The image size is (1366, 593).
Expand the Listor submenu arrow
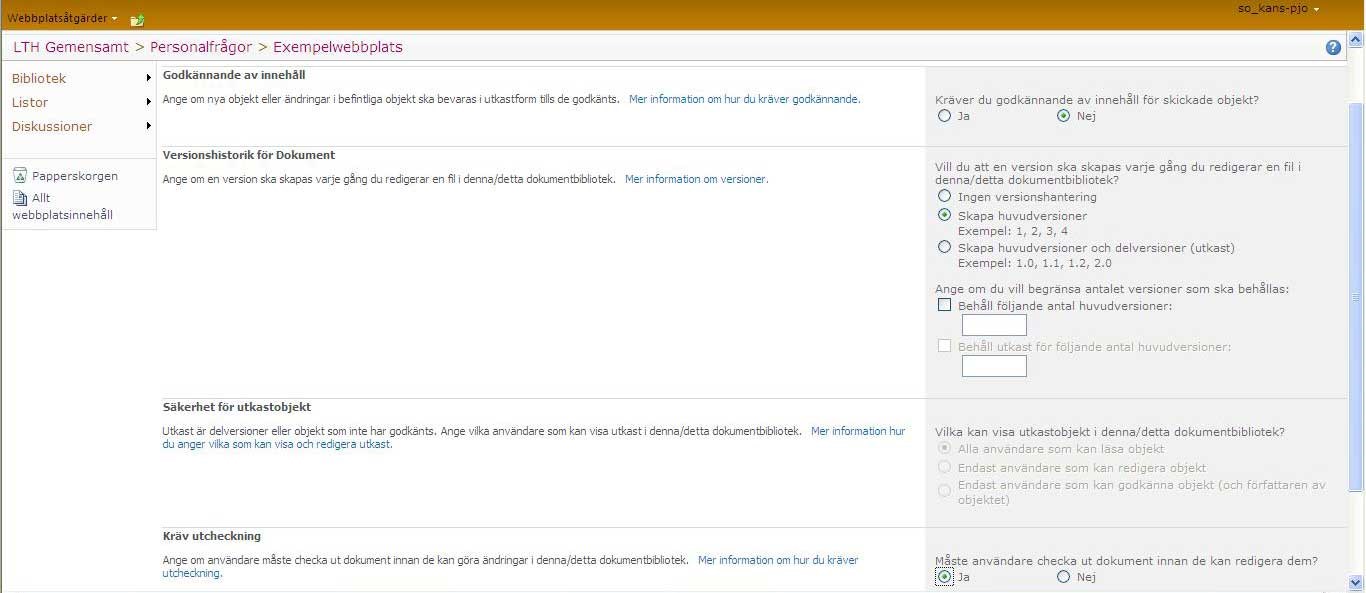pyautogui.click(x=149, y=102)
